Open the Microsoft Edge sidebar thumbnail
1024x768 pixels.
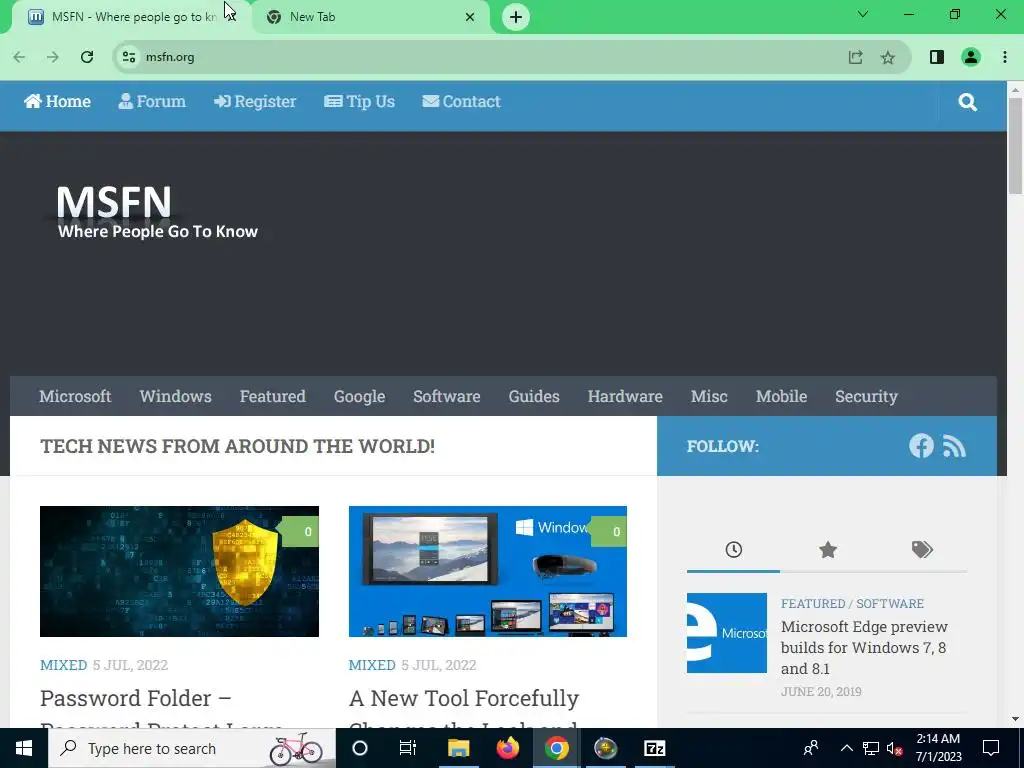click(x=727, y=633)
